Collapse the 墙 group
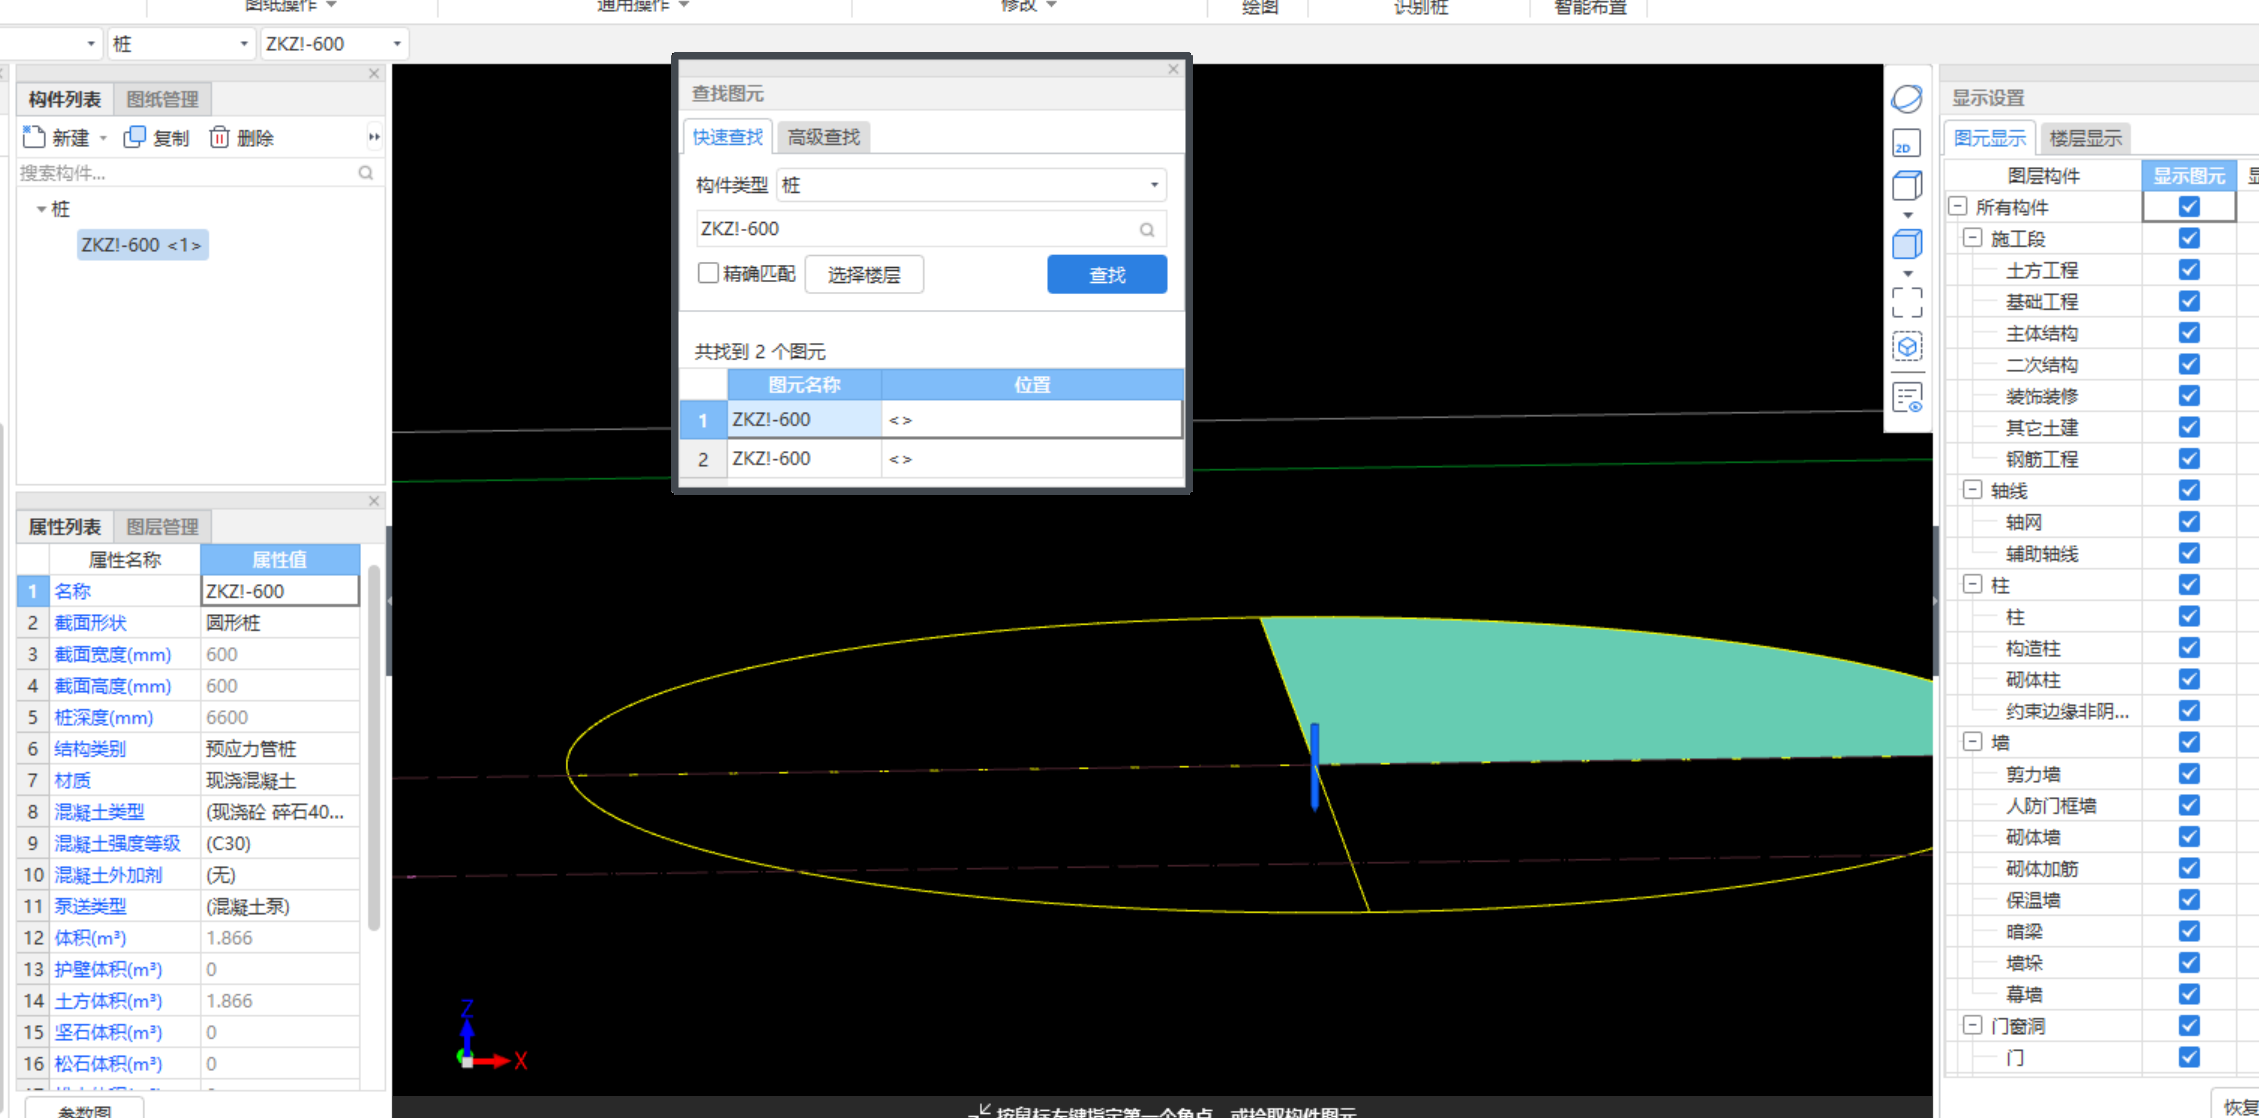This screenshot has width=2259, height=1118. (x=1972, y=742)
